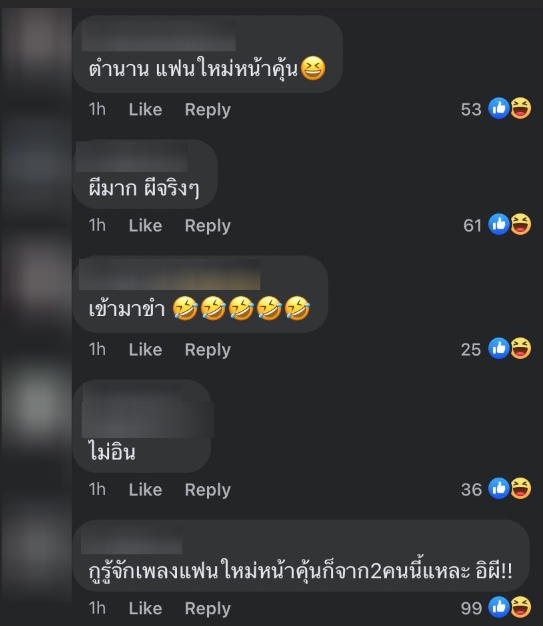Click the laughing reaction icon beside 53
This screenshot has height=626, width=543.
[521, 108]
